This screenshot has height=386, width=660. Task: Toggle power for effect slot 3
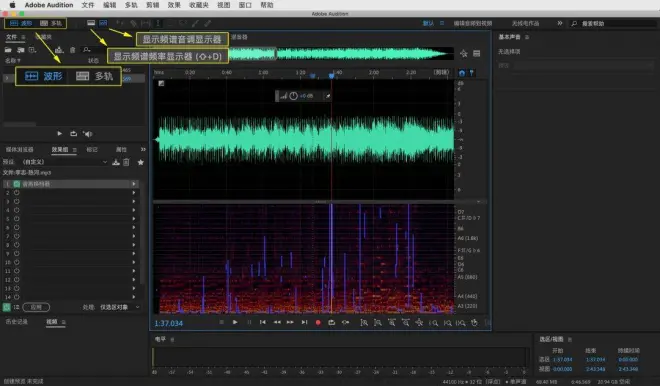coord(17,201)
